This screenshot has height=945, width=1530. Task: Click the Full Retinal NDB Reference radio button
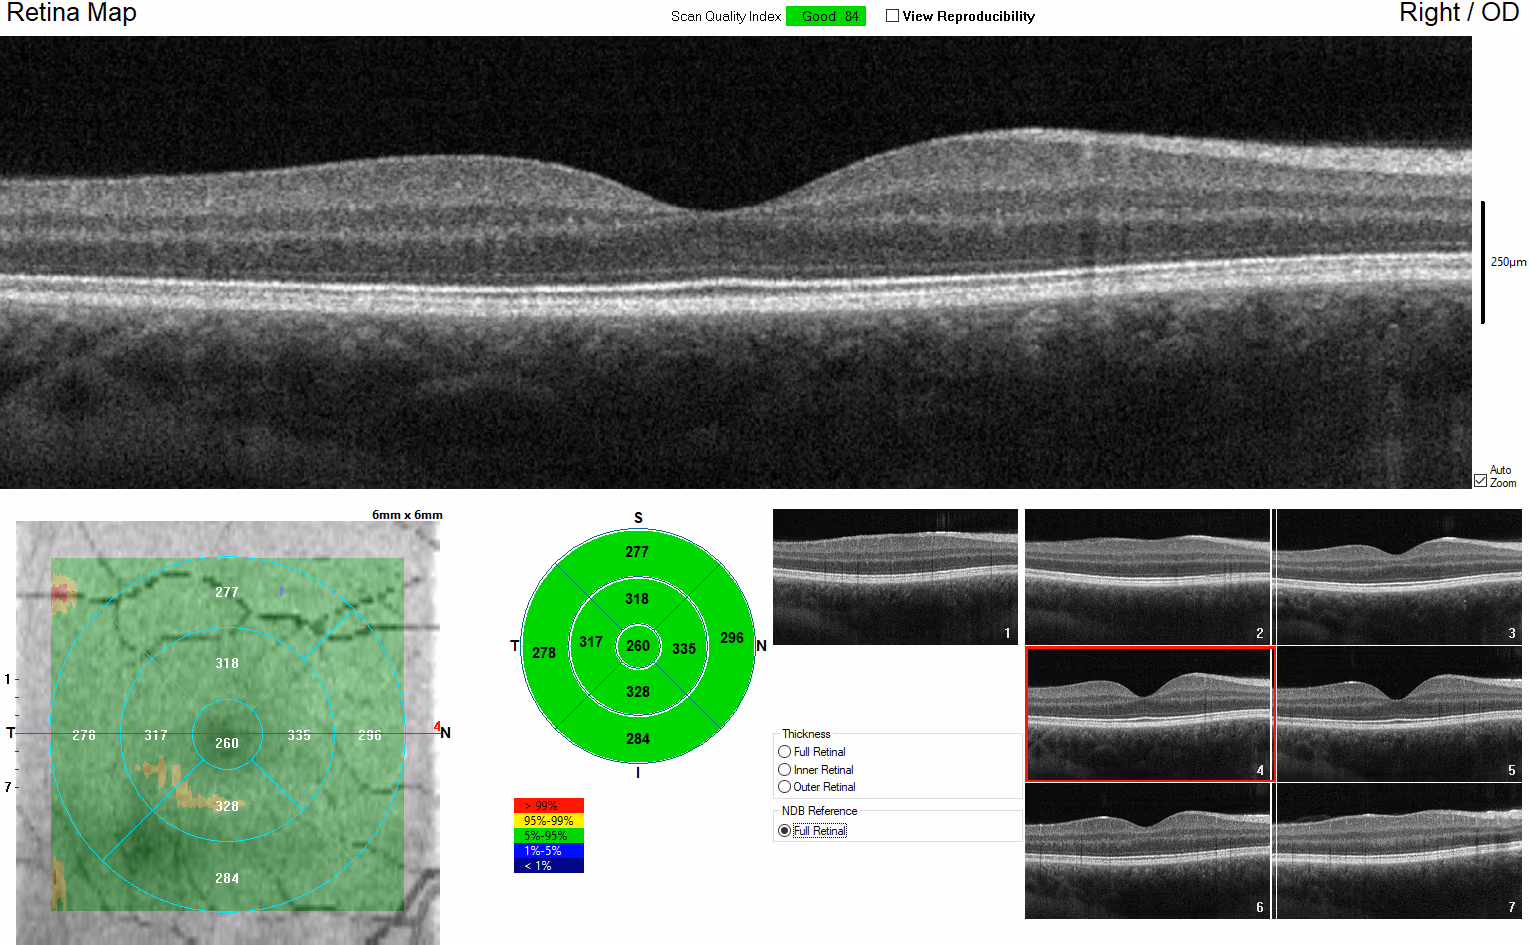pyautogui.click(x=784, y=830)
